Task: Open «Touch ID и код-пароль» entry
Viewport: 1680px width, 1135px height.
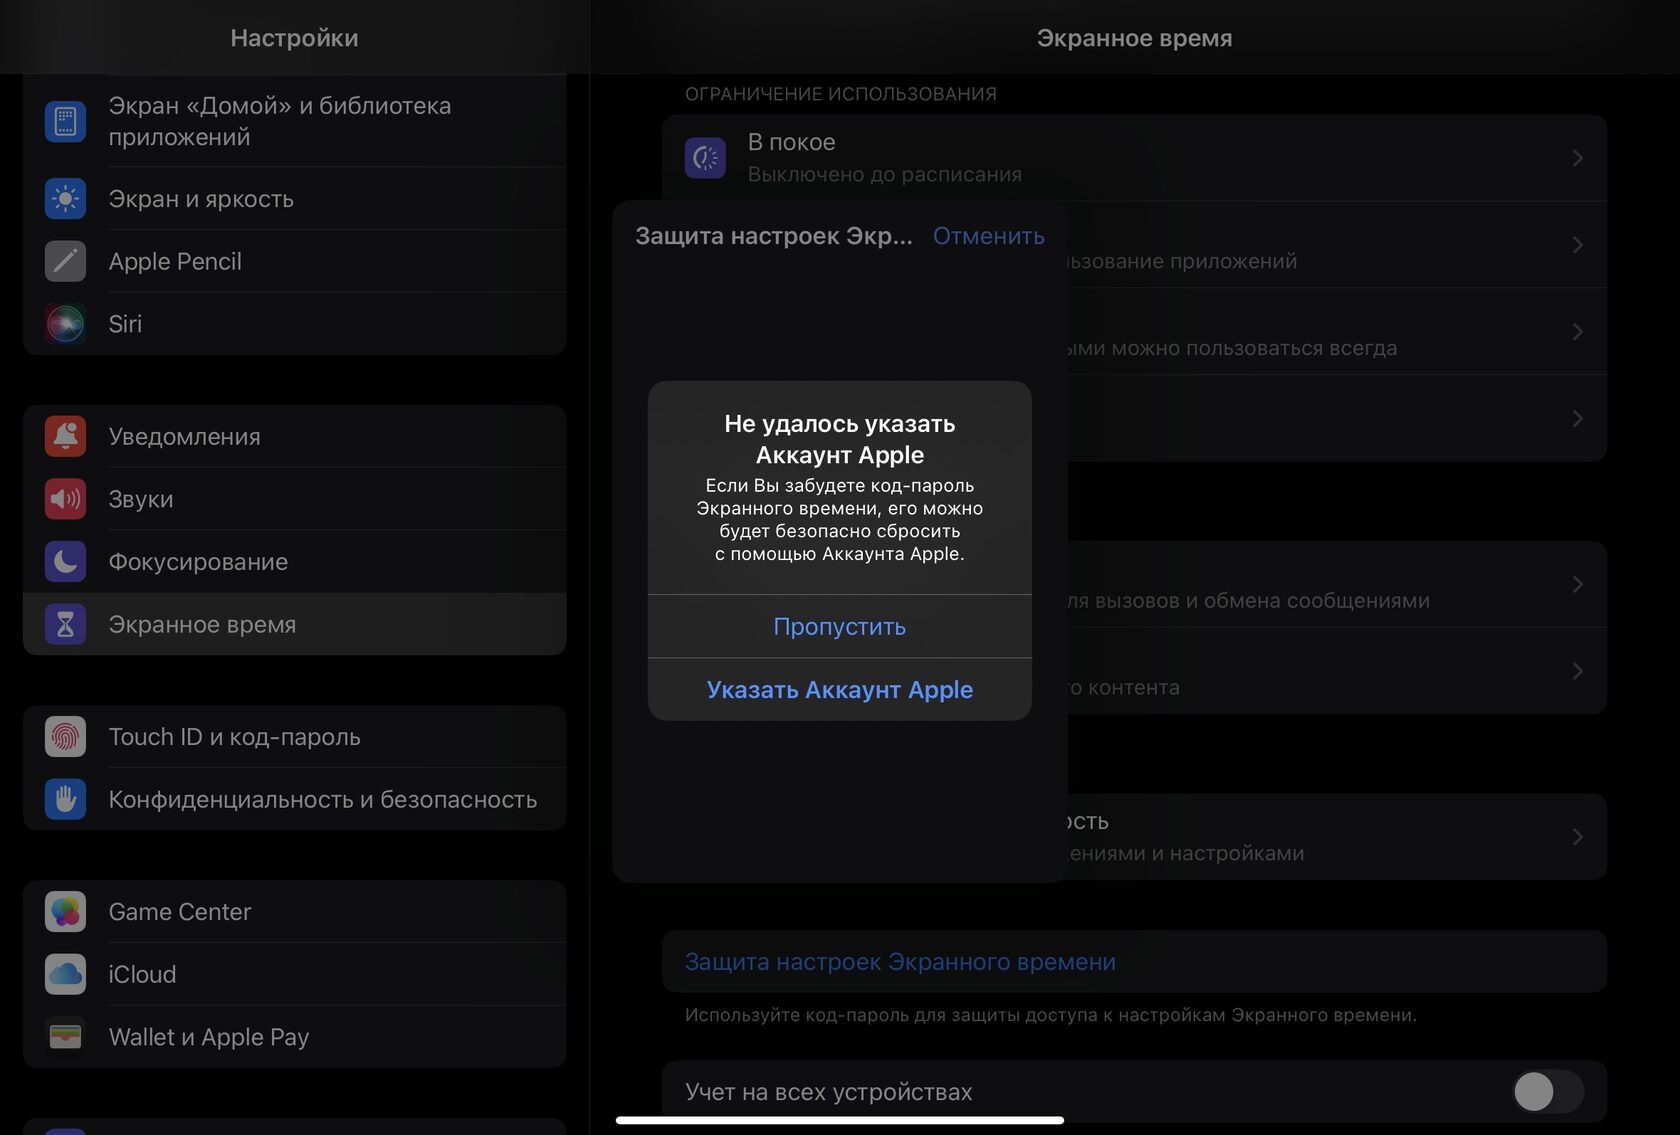Action: (295, 737)
